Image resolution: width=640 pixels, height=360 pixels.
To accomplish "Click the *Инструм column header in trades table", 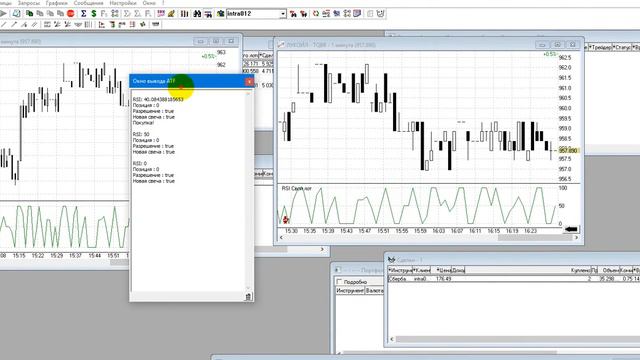I will point(400,270).
